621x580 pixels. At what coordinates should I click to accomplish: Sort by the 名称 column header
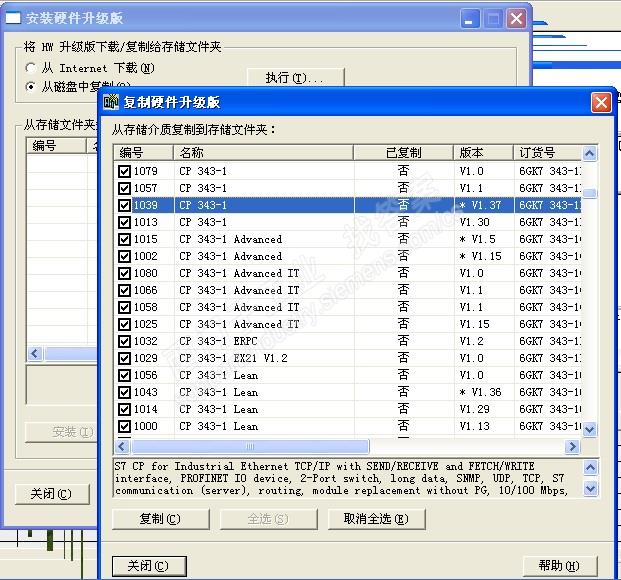pos(263,153)
